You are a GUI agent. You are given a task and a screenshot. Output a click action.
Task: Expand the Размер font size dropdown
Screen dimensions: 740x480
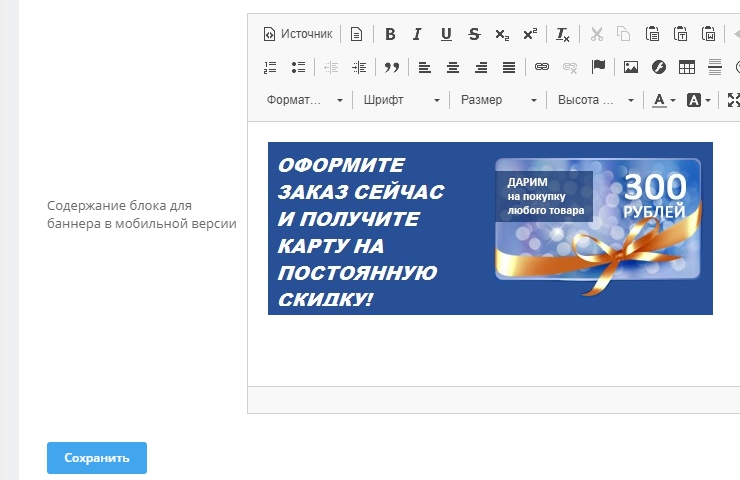coord(498,100)
